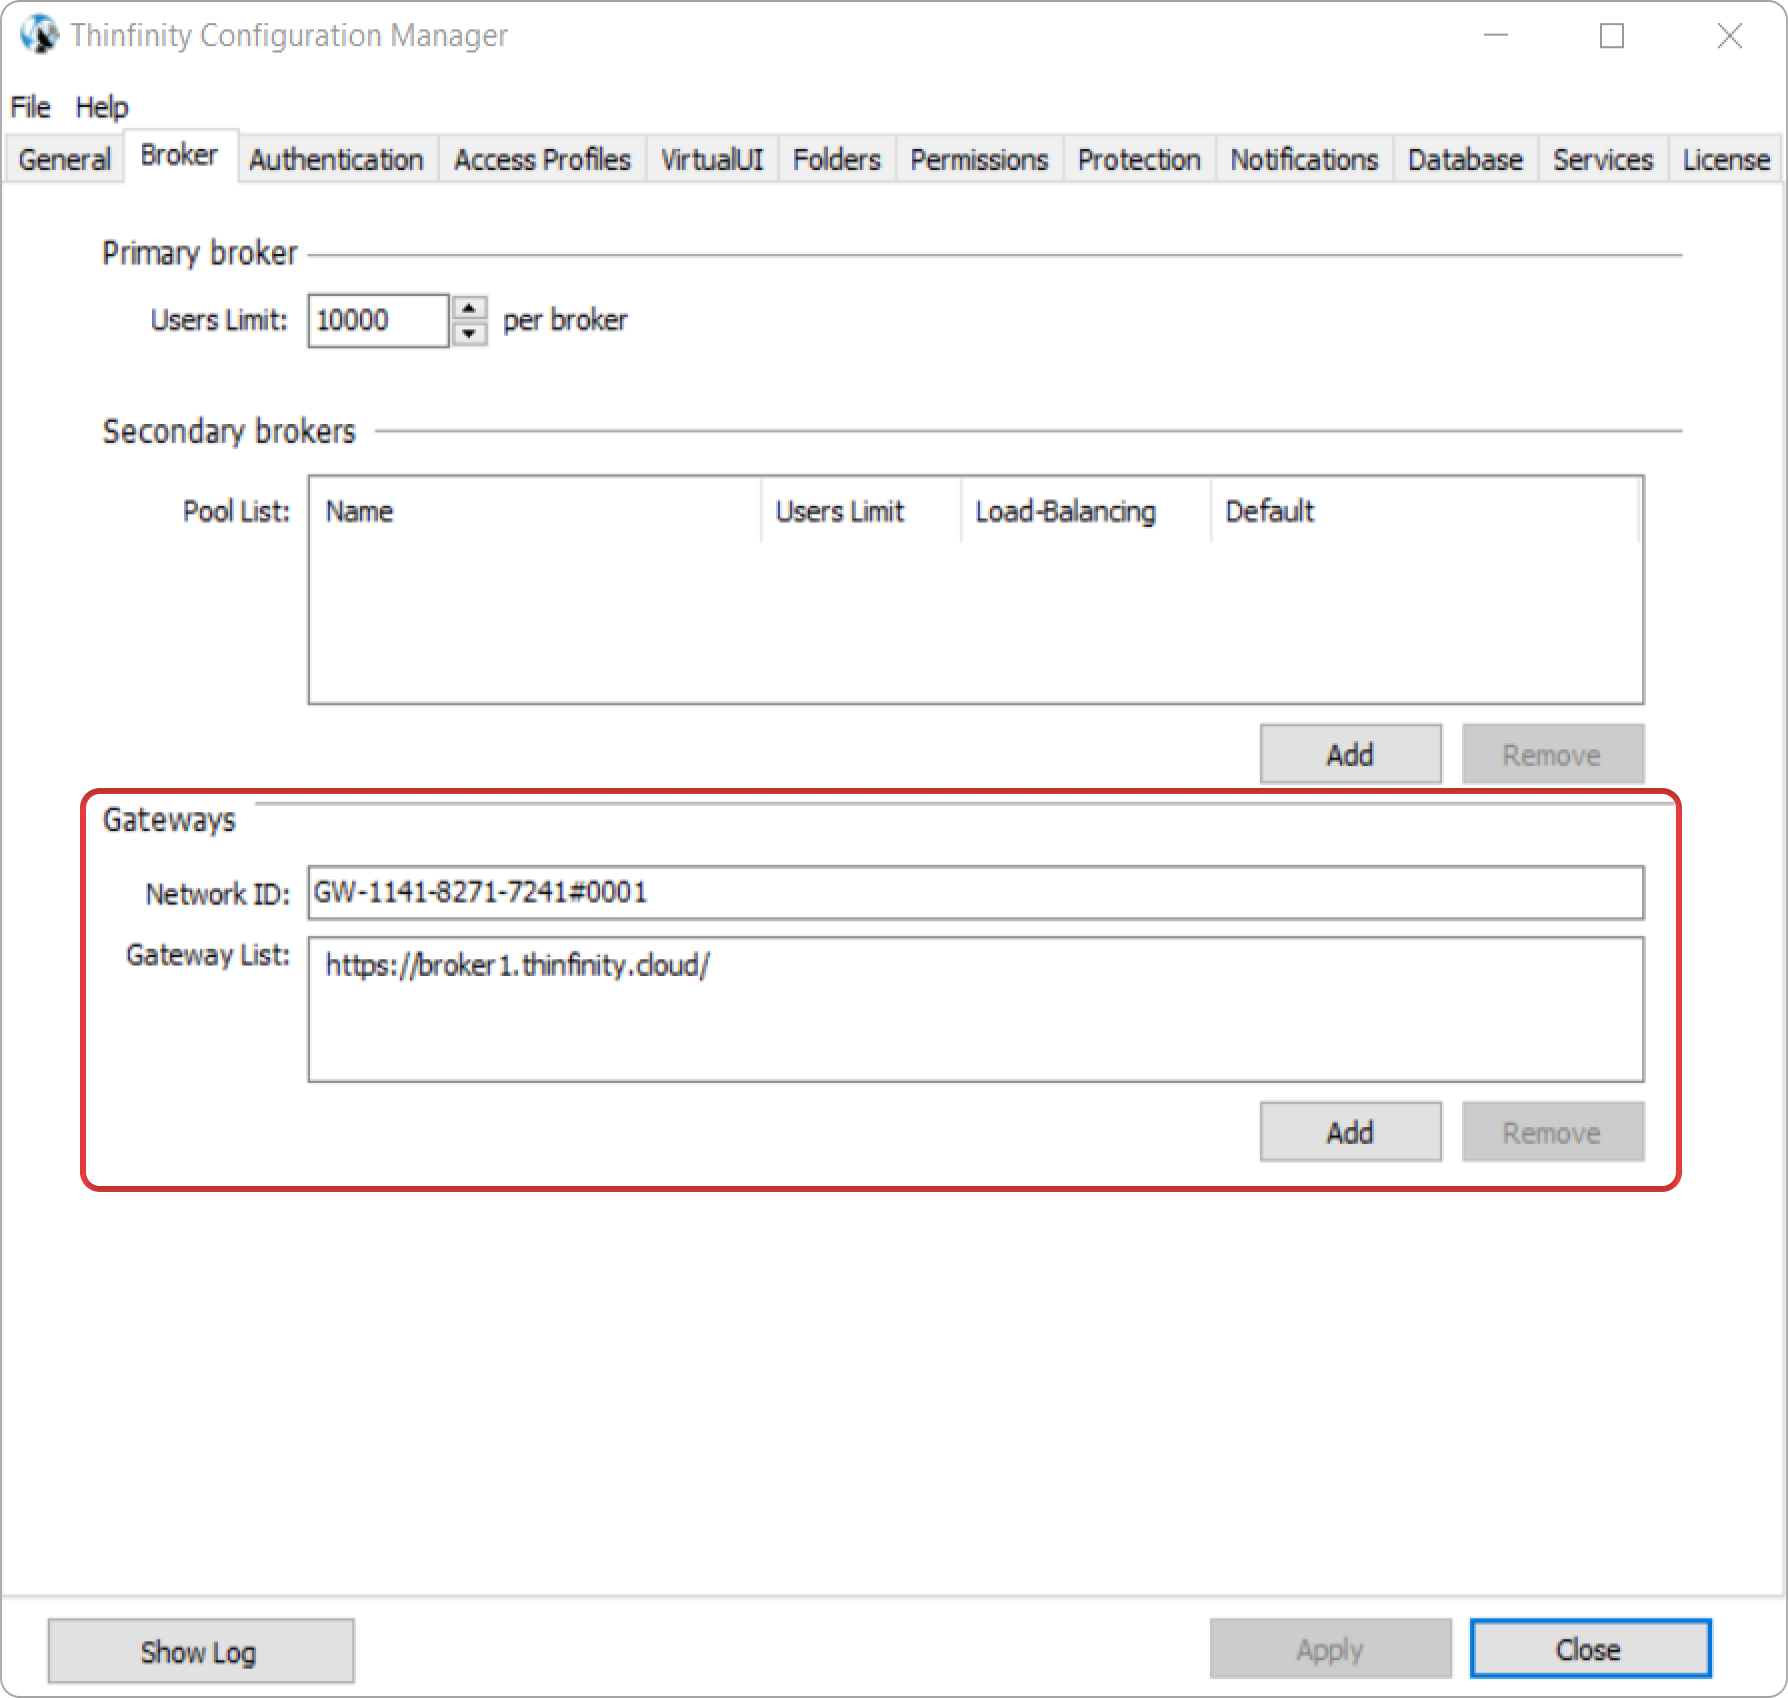The width and height of the screenshot is (1788, 1698).
Task: Click the Users Limit input field
Action: [x=378, y=320]
